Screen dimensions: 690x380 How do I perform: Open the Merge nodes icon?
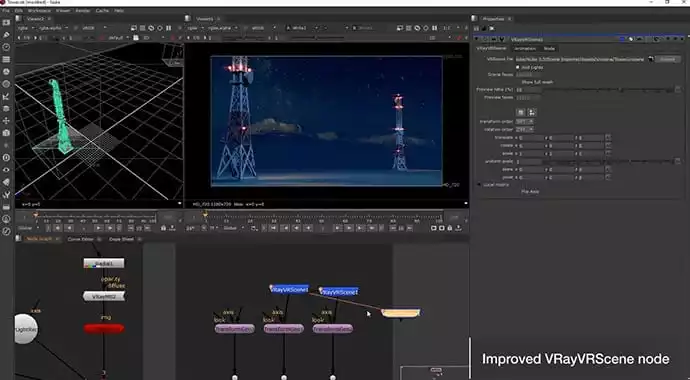click(6, 109)
